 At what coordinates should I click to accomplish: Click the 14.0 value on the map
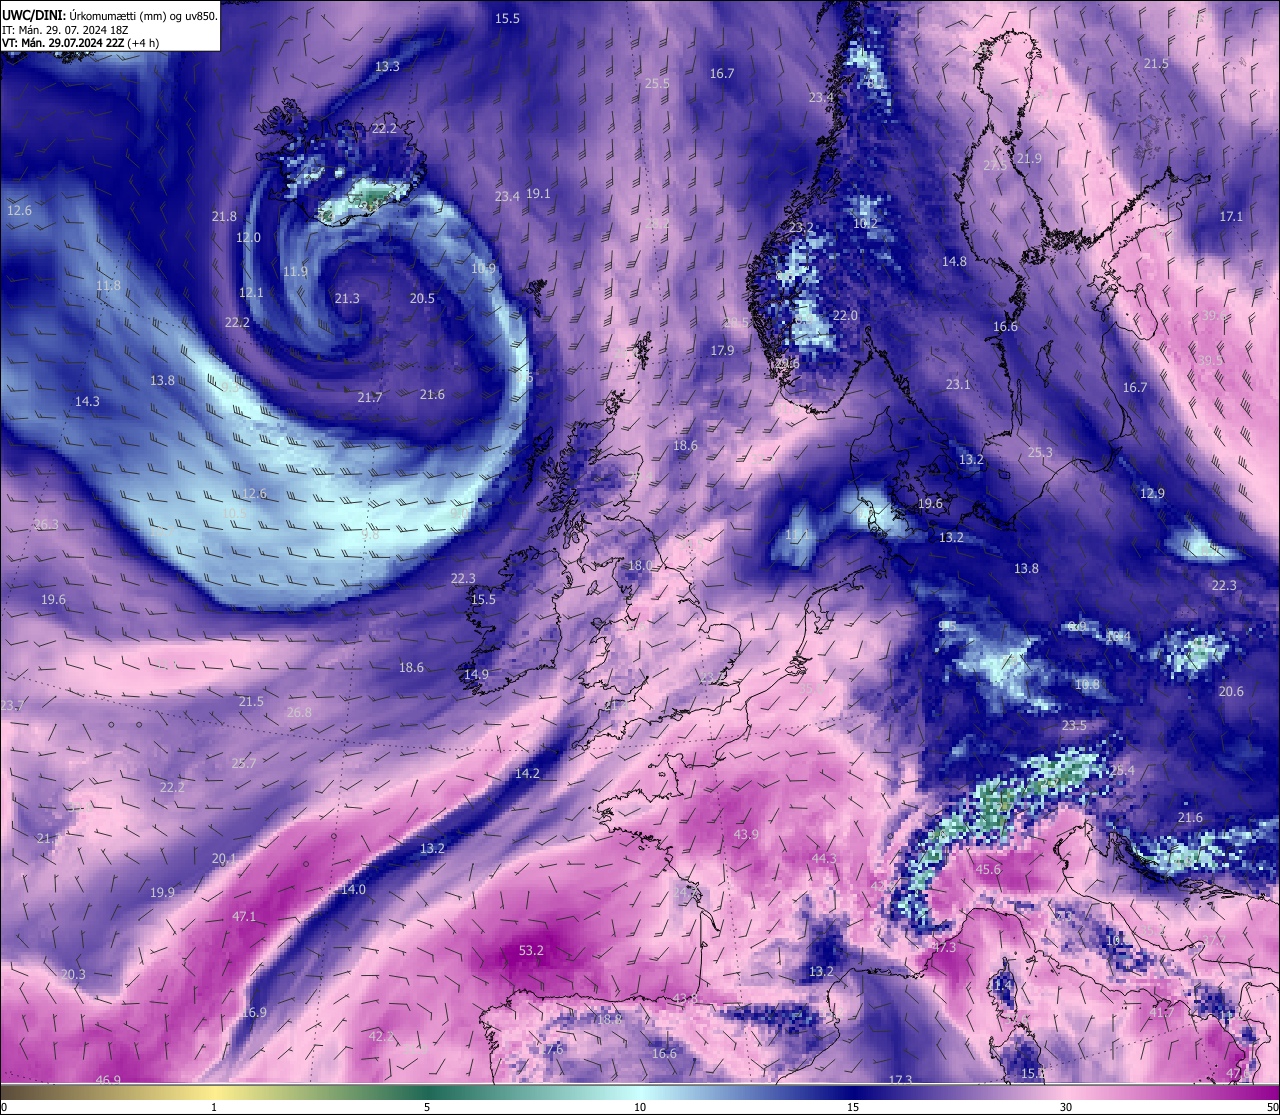353,889
